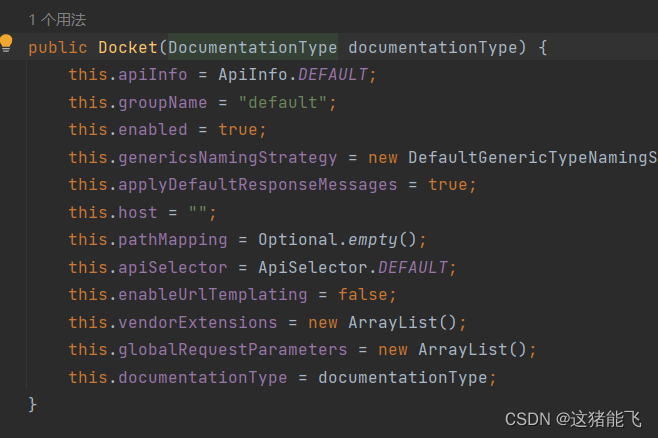Click 'true' on the this.enabled line
The image size is (658, 438).
[238, 130]
